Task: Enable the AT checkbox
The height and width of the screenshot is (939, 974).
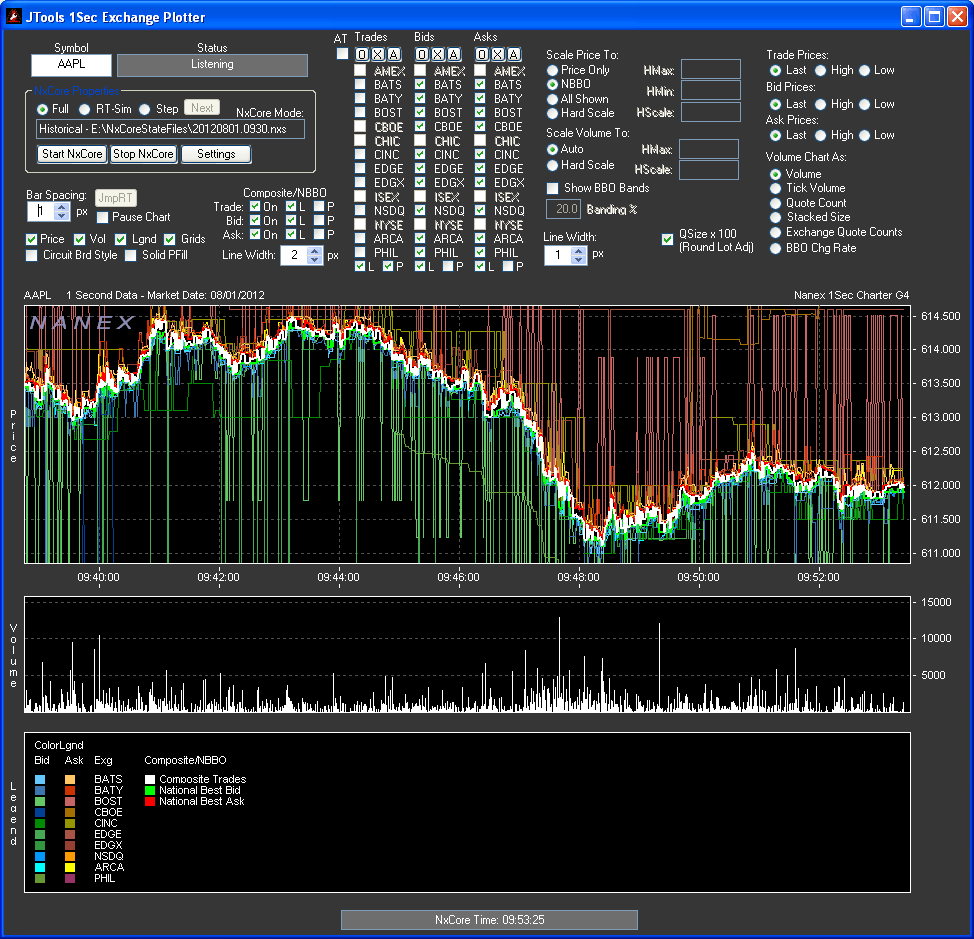Action: tap(342, 54)
